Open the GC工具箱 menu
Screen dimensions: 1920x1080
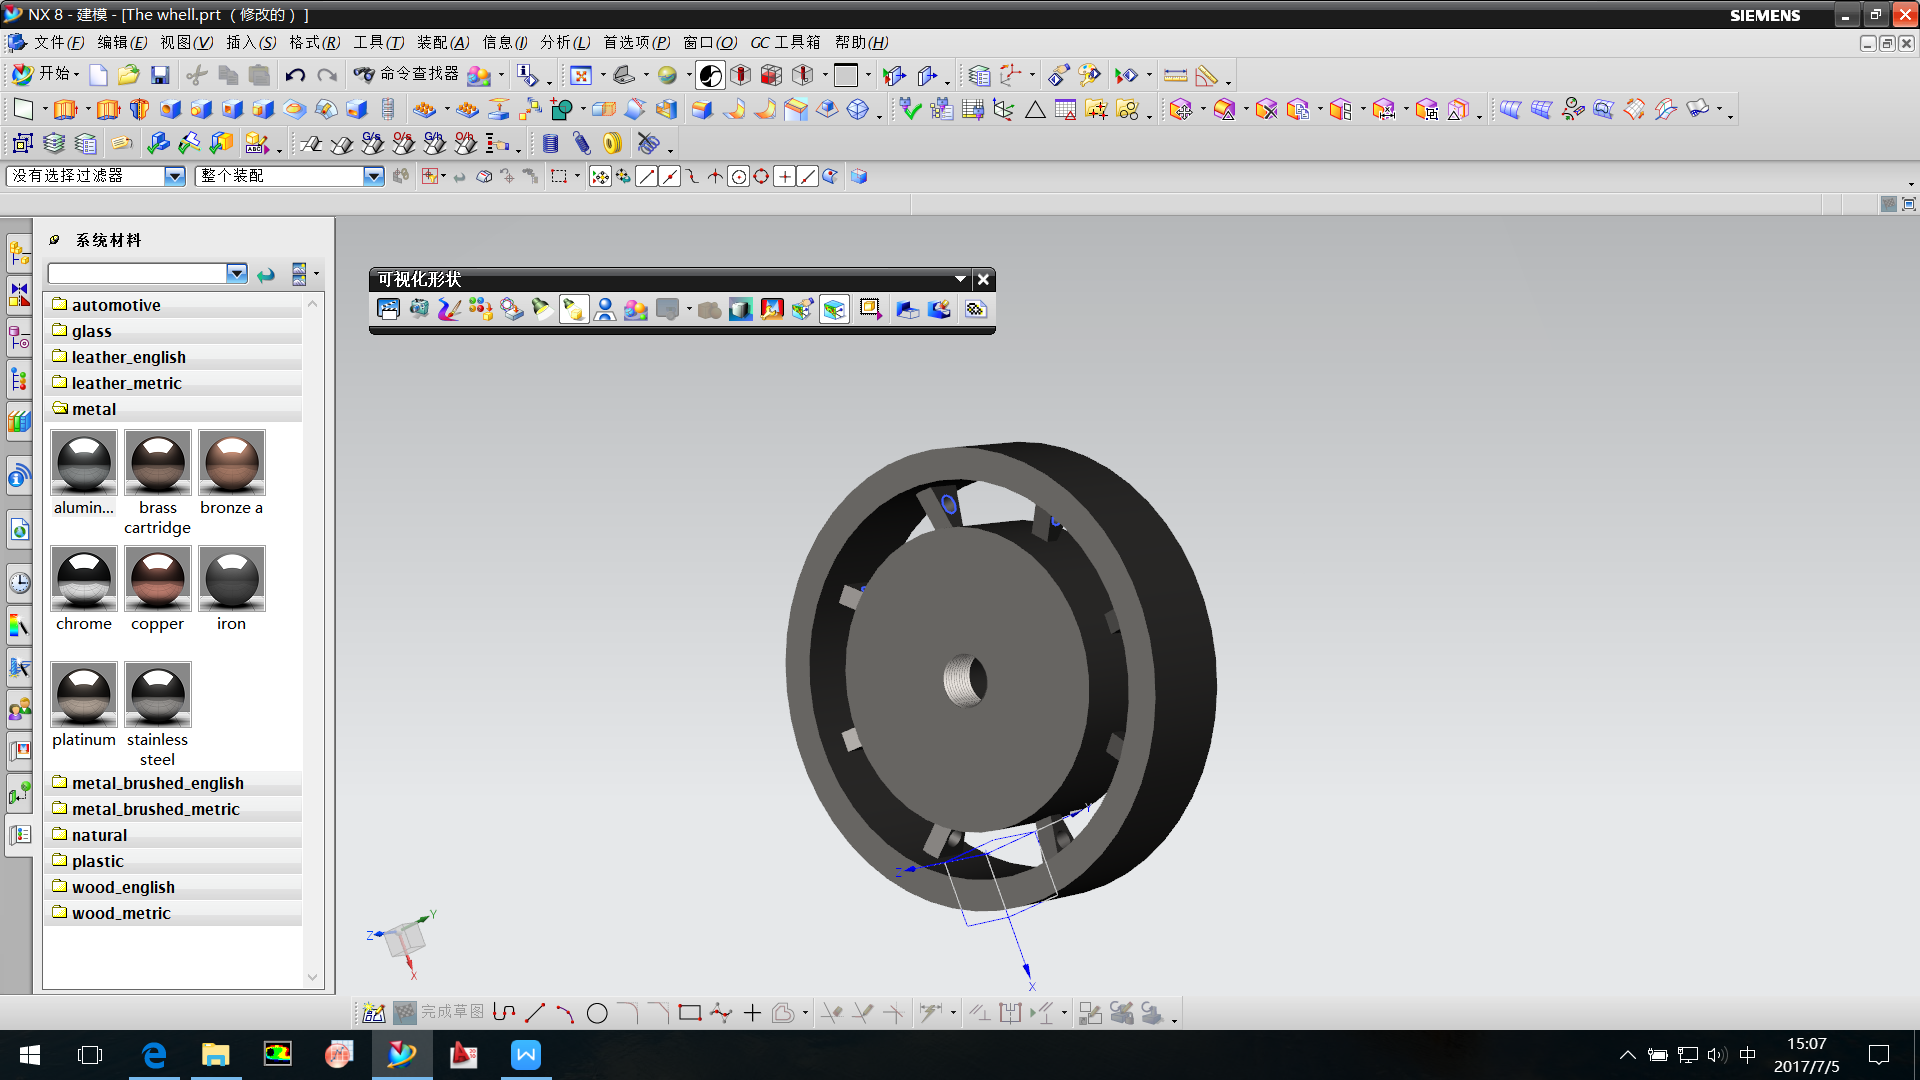tap(785, 42)
